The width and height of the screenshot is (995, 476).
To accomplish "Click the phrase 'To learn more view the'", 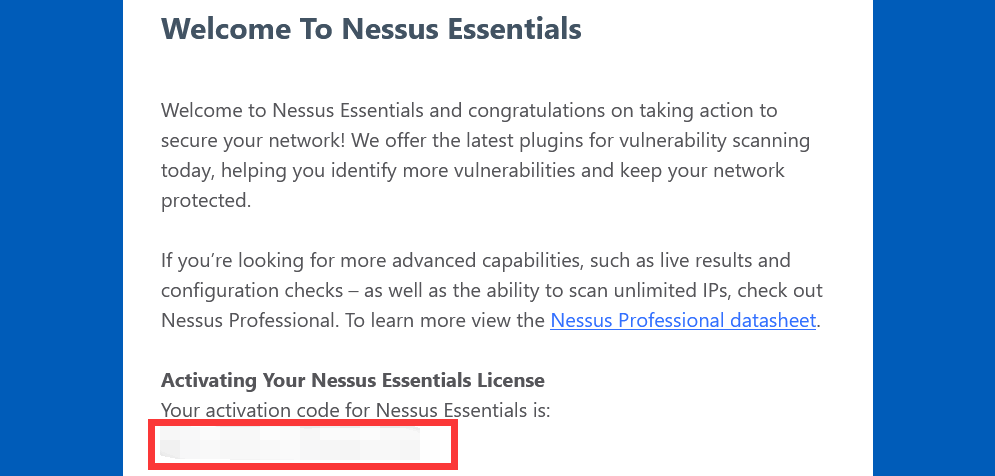I will tap(445, 321).
